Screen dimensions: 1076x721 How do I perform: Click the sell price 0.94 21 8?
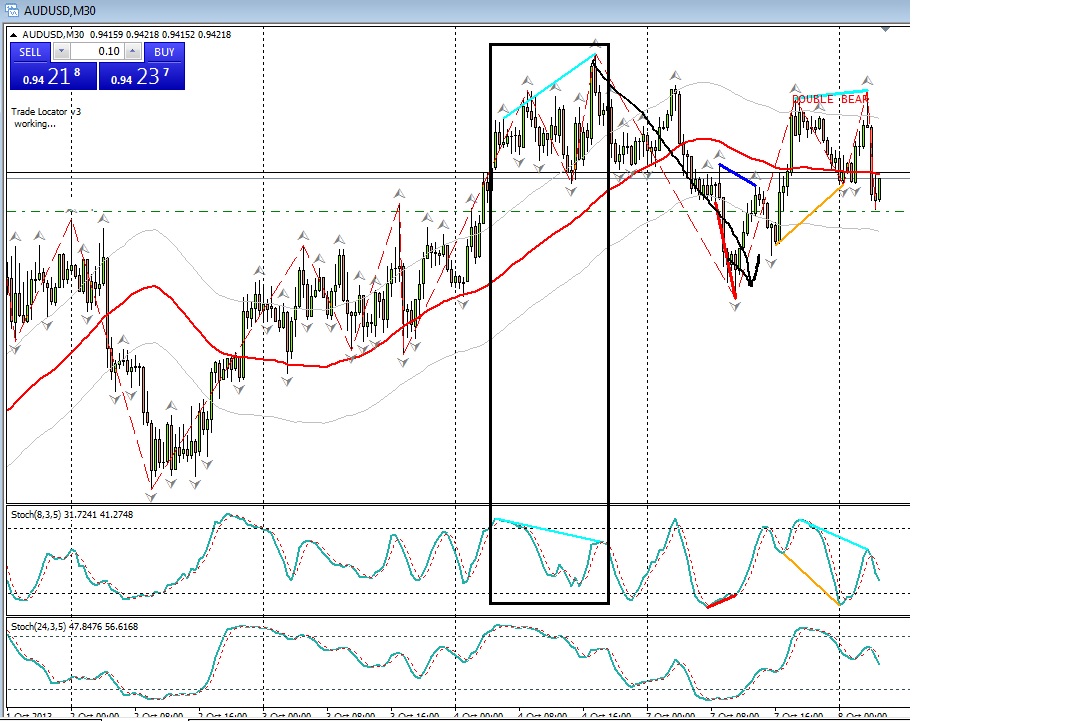tap(53, 76)
